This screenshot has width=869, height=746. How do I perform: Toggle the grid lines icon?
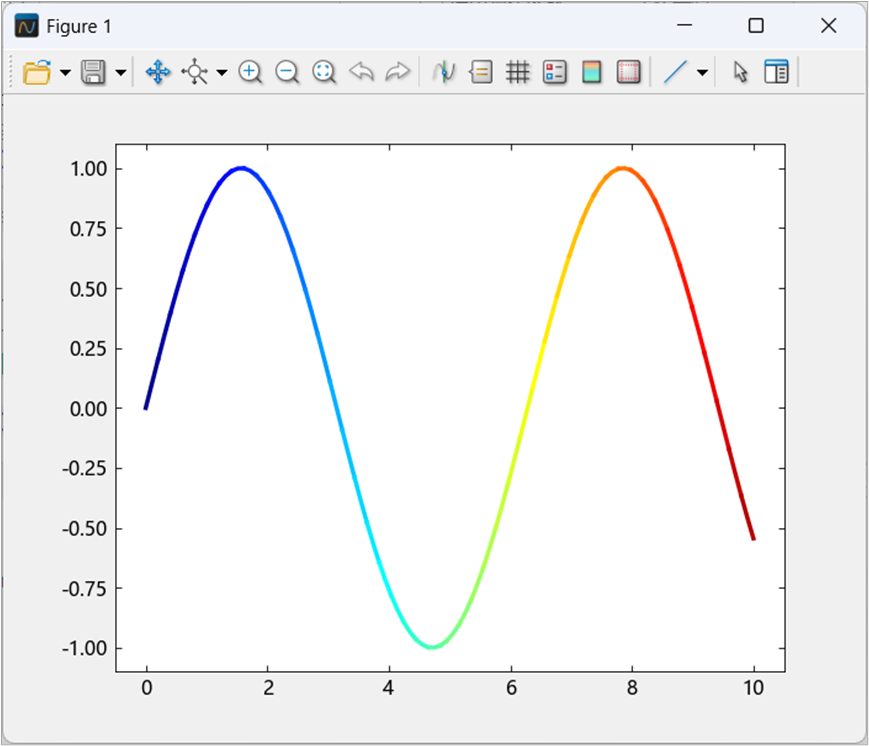tap(518, 72)
